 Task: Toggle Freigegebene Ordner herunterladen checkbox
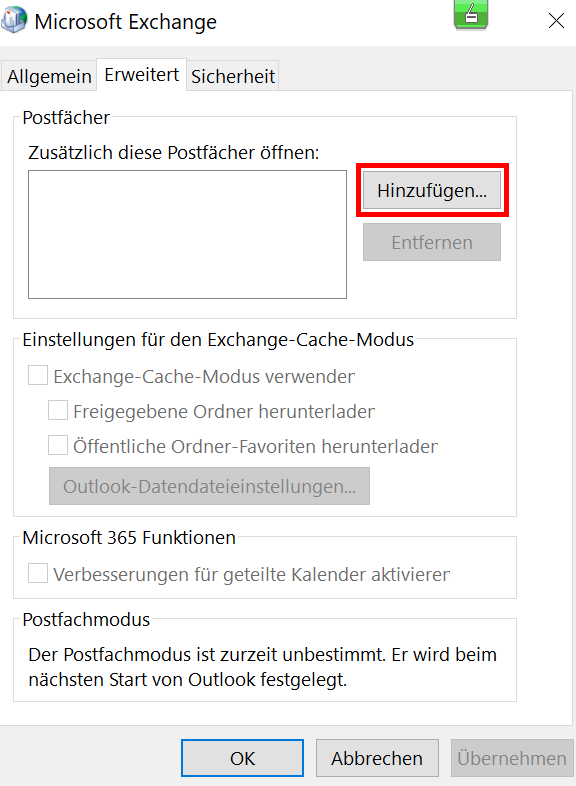pos(58,411)
